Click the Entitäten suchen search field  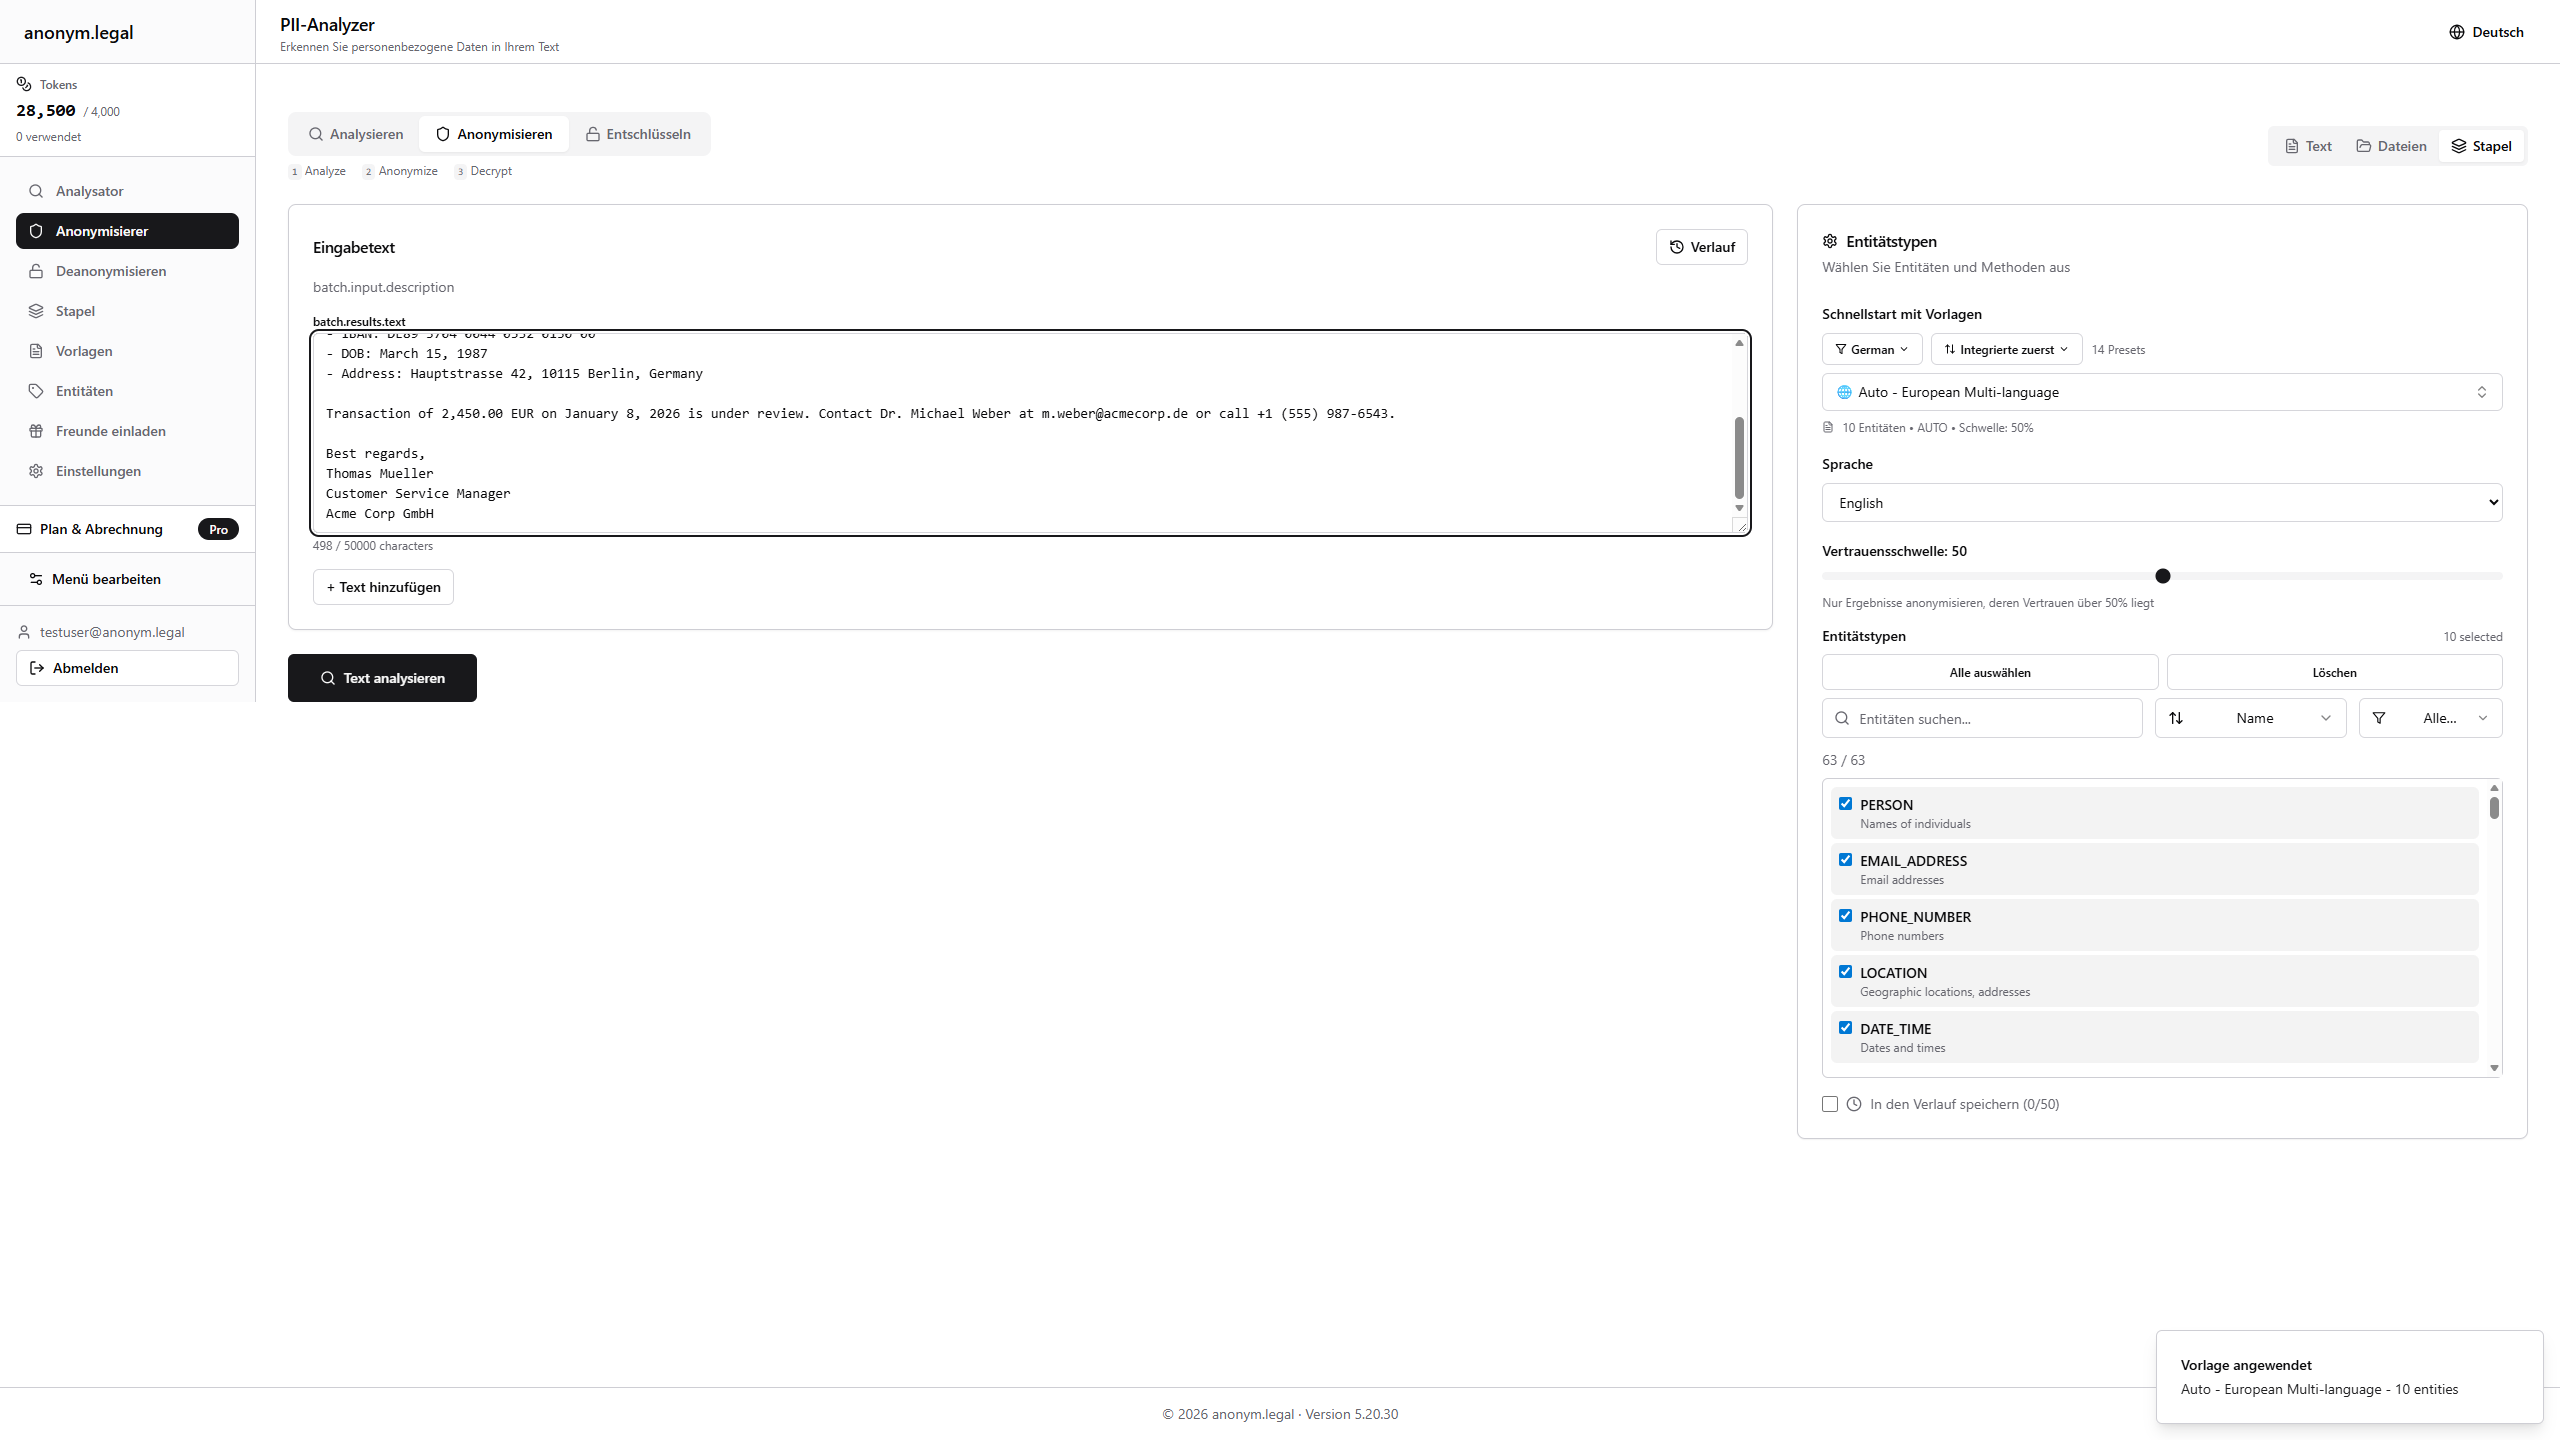(1980, 718)
